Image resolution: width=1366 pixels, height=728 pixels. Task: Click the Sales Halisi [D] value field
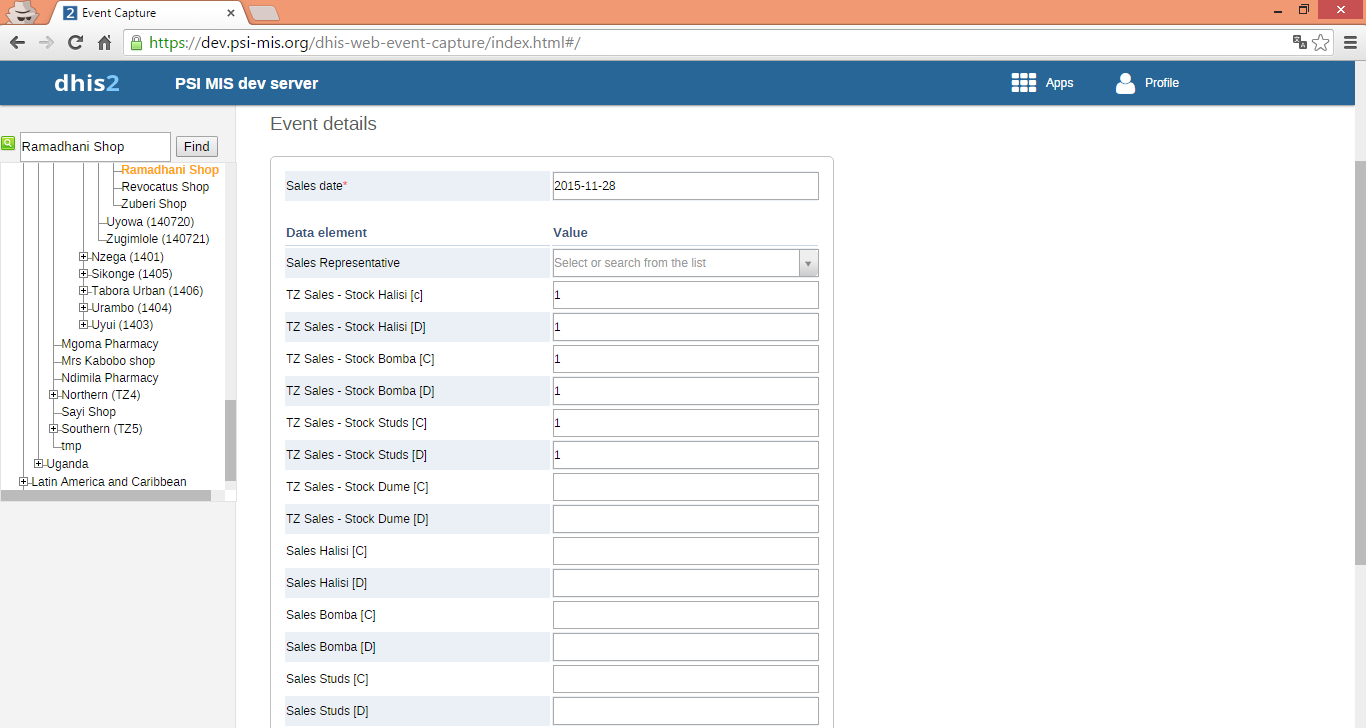click(686, 583)
